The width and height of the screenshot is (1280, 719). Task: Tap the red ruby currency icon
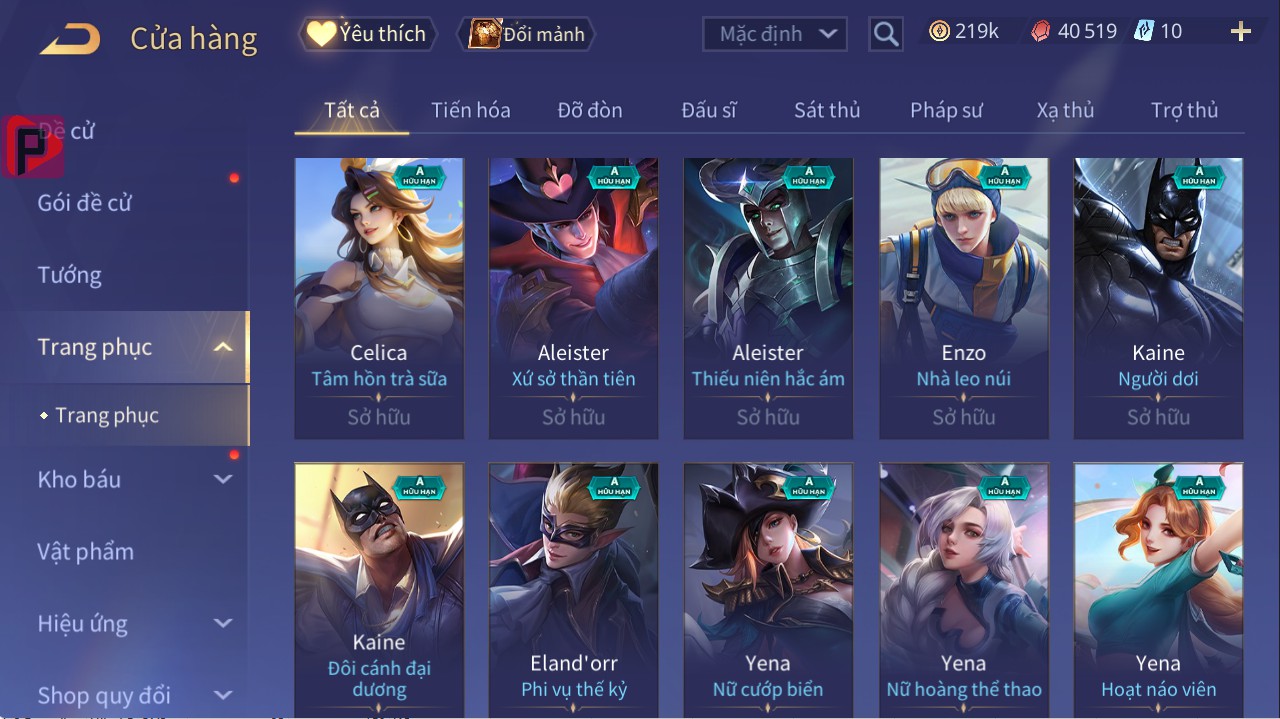[1041, 31]
